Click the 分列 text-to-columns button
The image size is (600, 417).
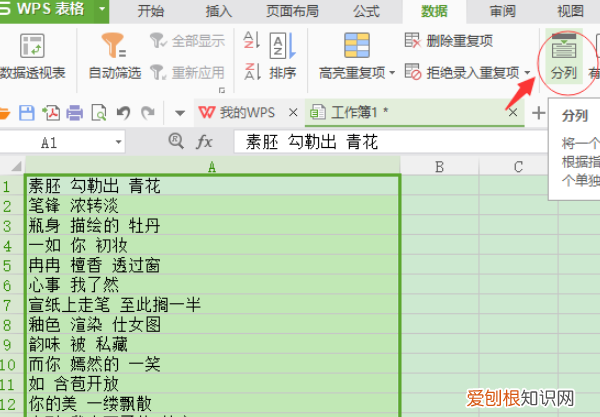(x=564, y=56)
